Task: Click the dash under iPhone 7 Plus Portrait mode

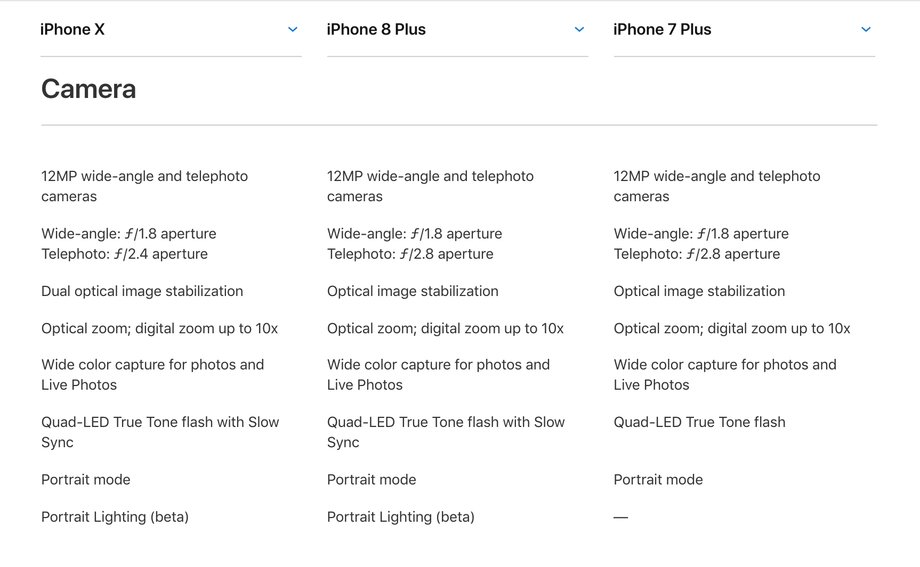Action: point(621,517)
